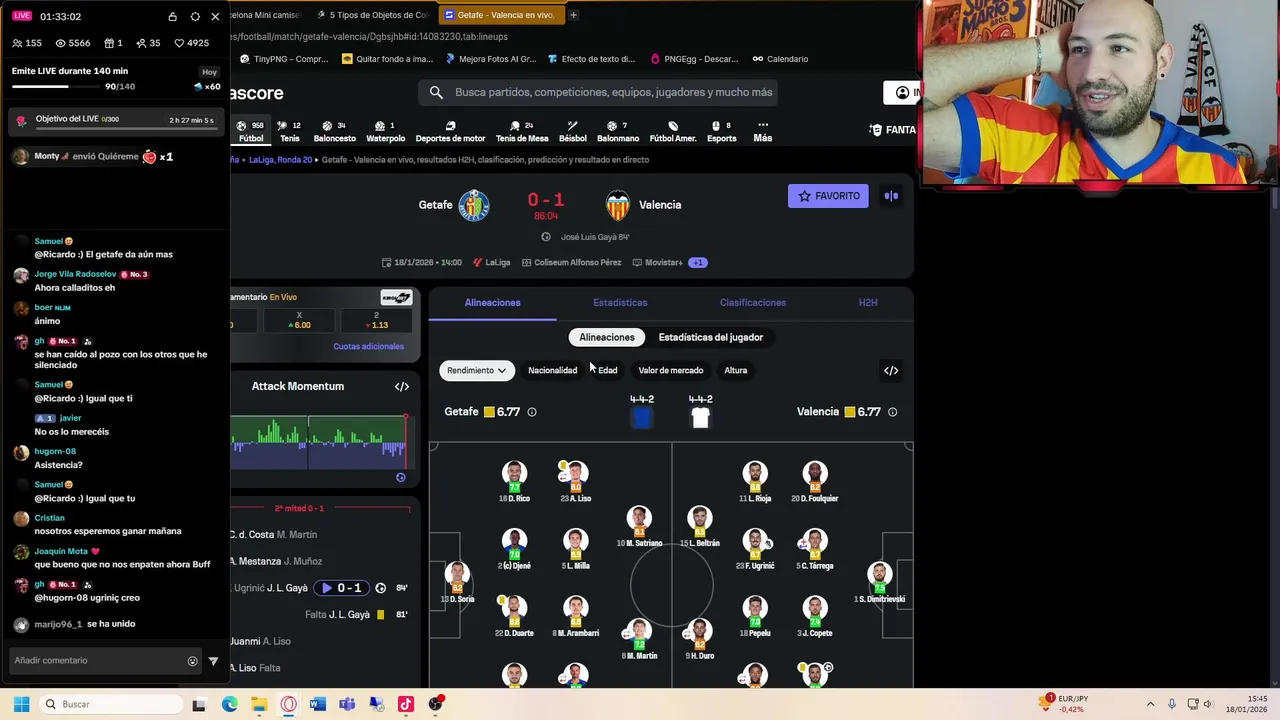Click embed code icon beside Attack Momentum
Image resolution: width=1280 pixels, height=720 pixels.
(x=402, y=387)
